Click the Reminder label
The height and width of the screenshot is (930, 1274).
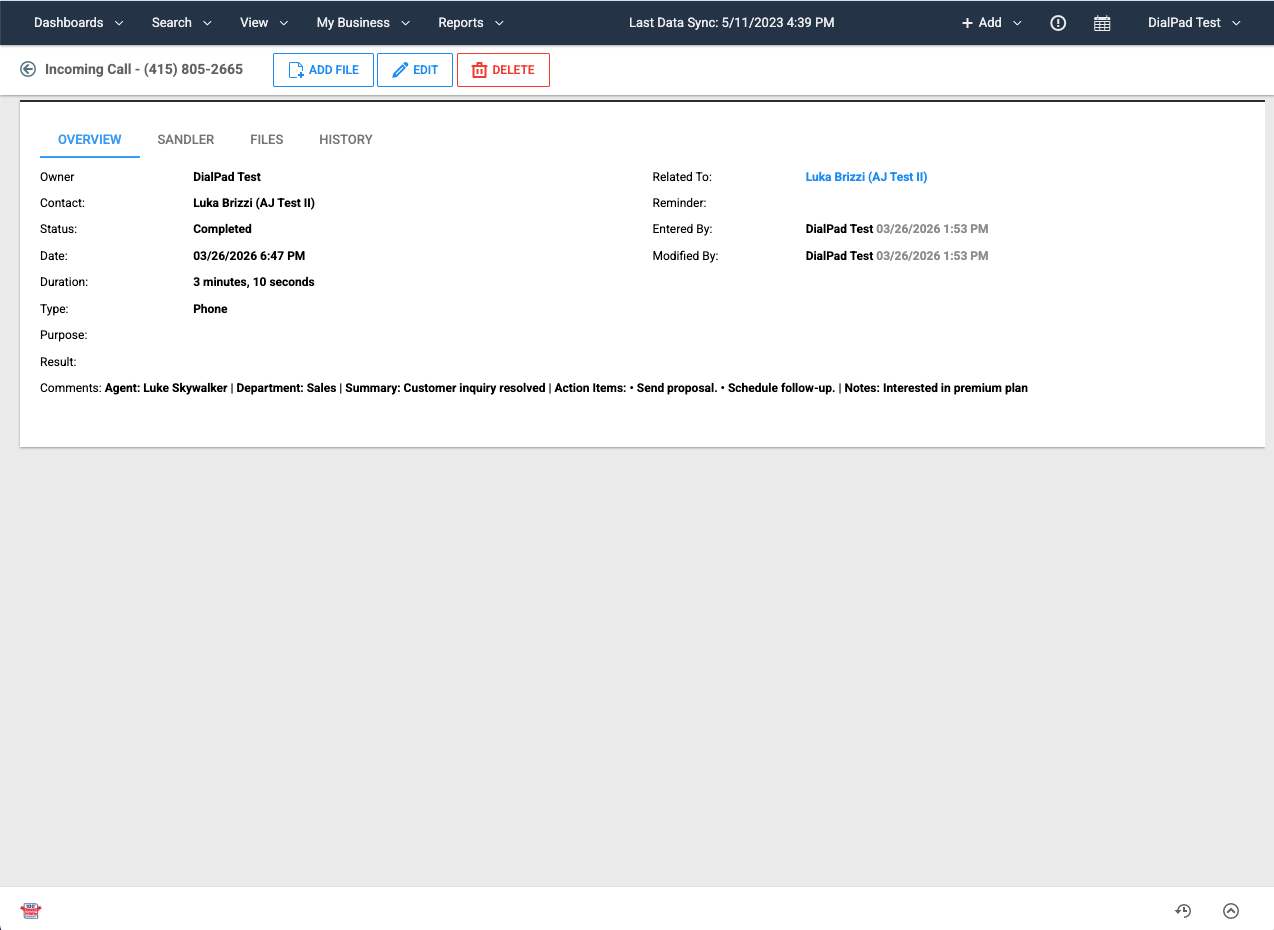pyautogui.click(x=680, y=203)
